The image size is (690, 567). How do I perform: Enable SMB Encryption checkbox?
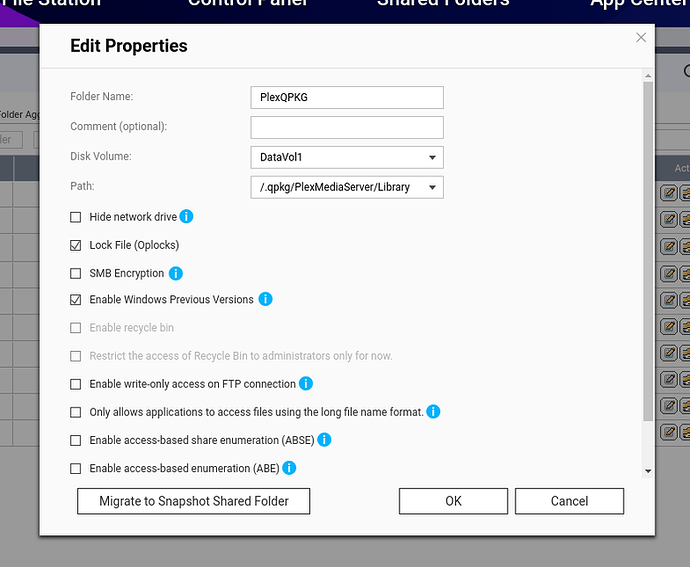[x=76, y=273]
